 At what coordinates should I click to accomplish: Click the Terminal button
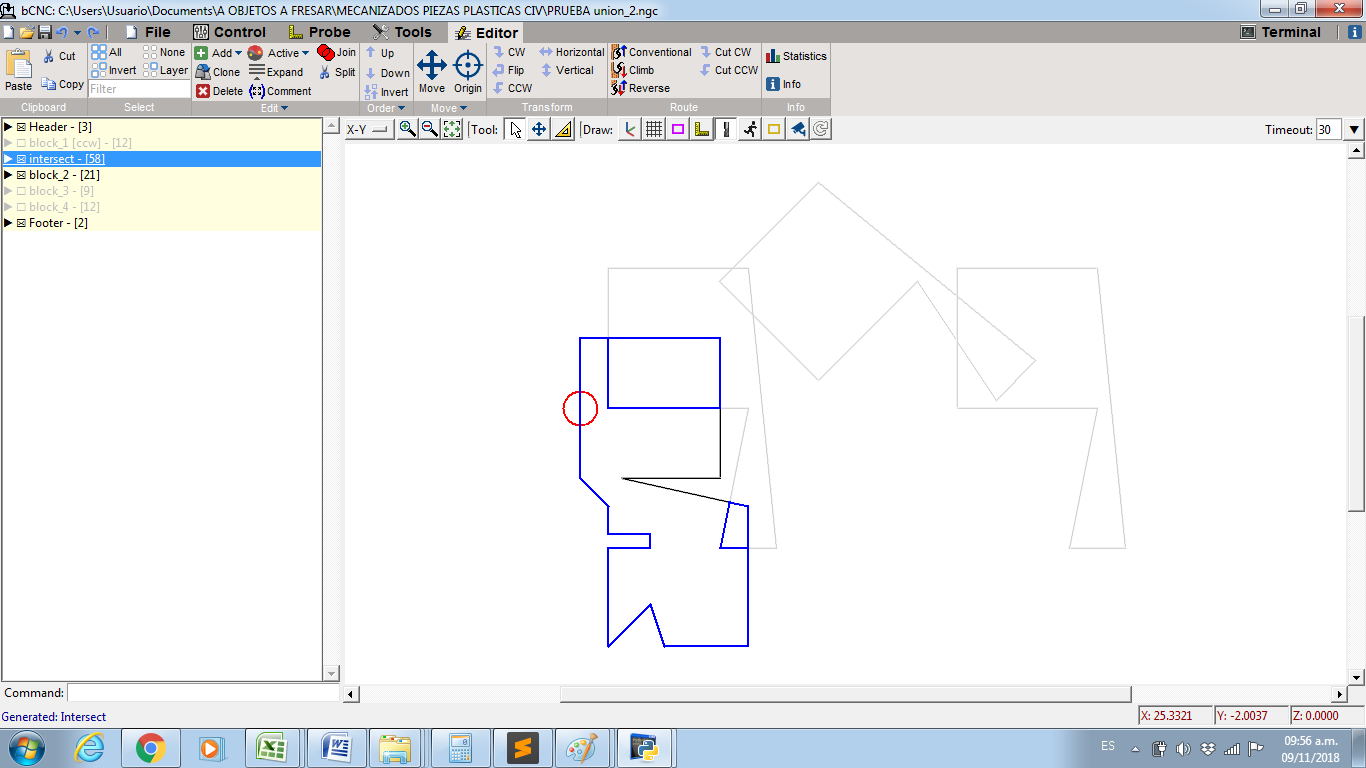1280,32
